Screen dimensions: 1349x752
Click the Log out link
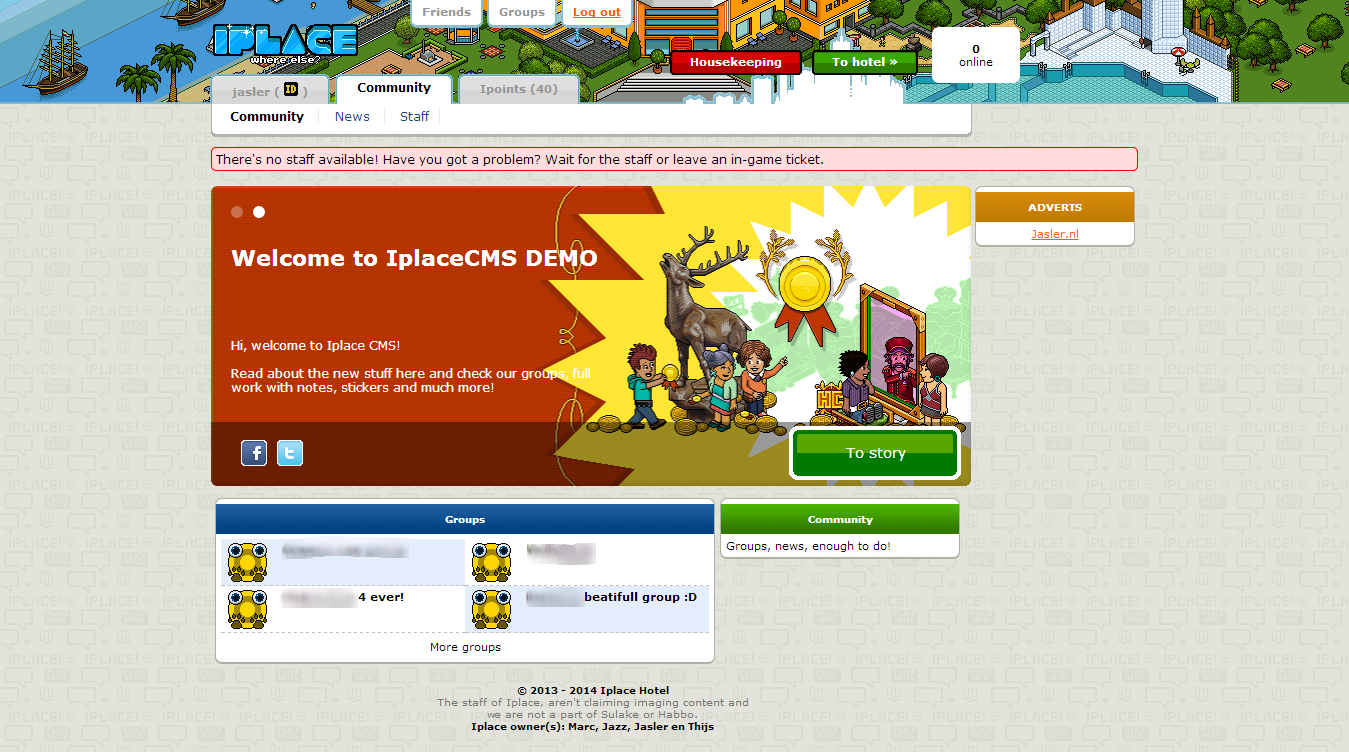click(597, 12)
